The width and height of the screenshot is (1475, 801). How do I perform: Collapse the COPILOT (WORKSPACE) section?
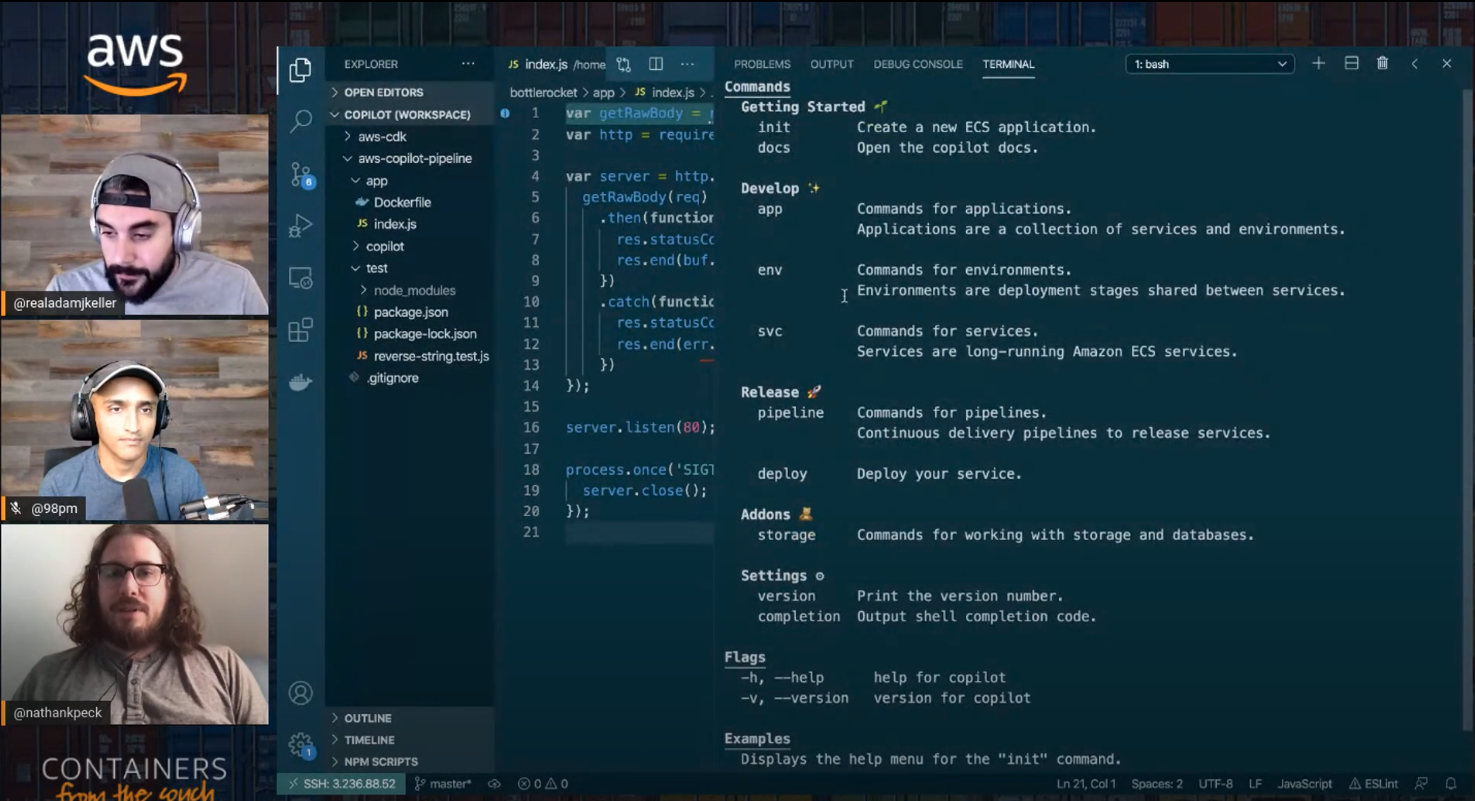click(x=409, y=114)
